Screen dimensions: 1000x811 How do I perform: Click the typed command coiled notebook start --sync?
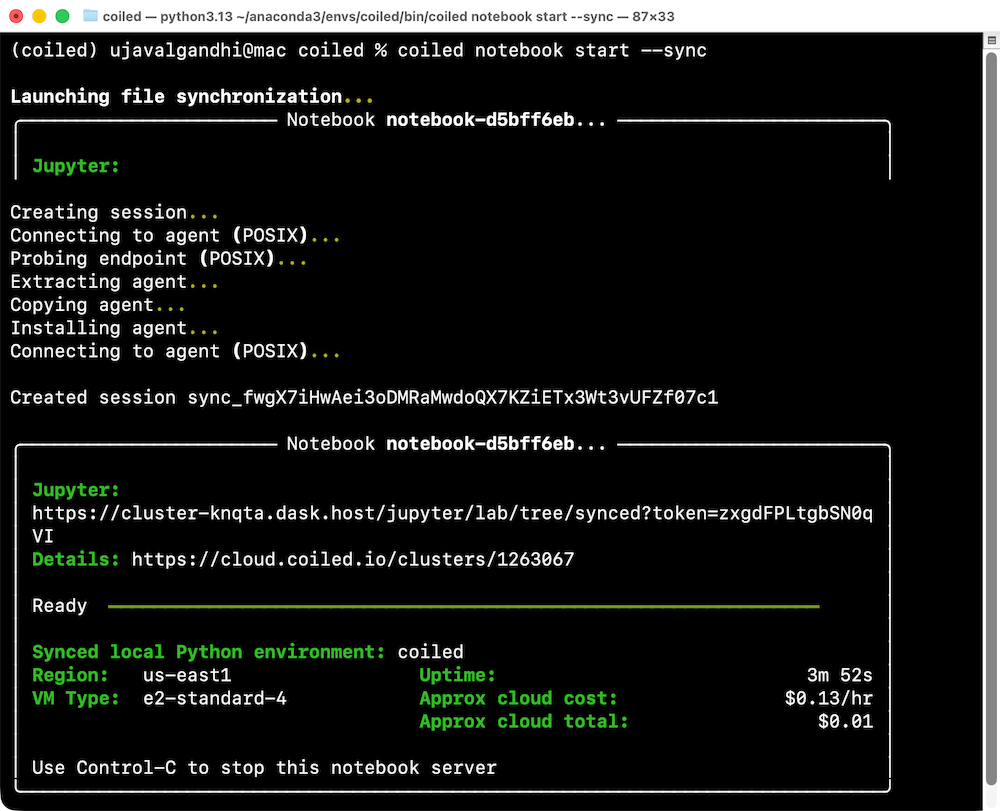point(552,50)
